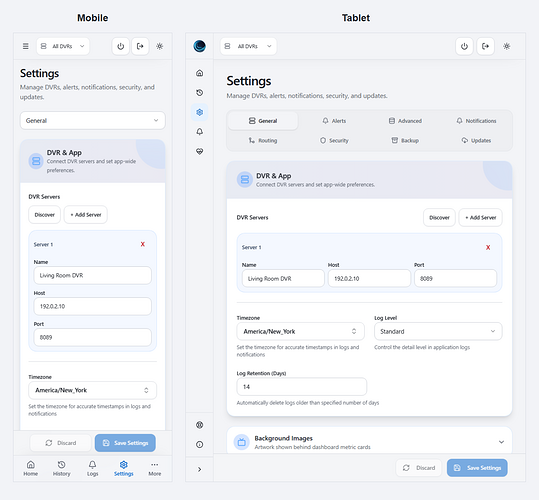This screenshot has width=539, height=500.
Task: Click Host field 192.0.2.10 in Tablet
Action: 369,278
